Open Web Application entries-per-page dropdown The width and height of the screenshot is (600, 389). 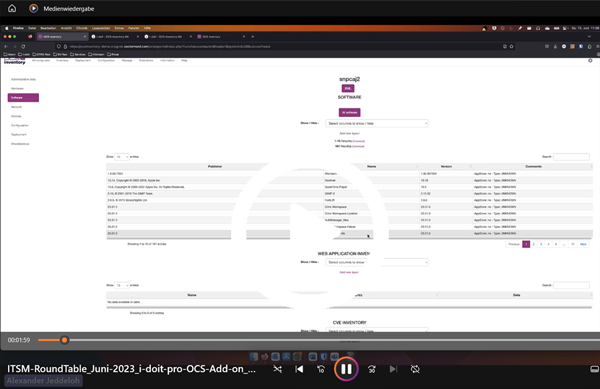click(122, 285)
